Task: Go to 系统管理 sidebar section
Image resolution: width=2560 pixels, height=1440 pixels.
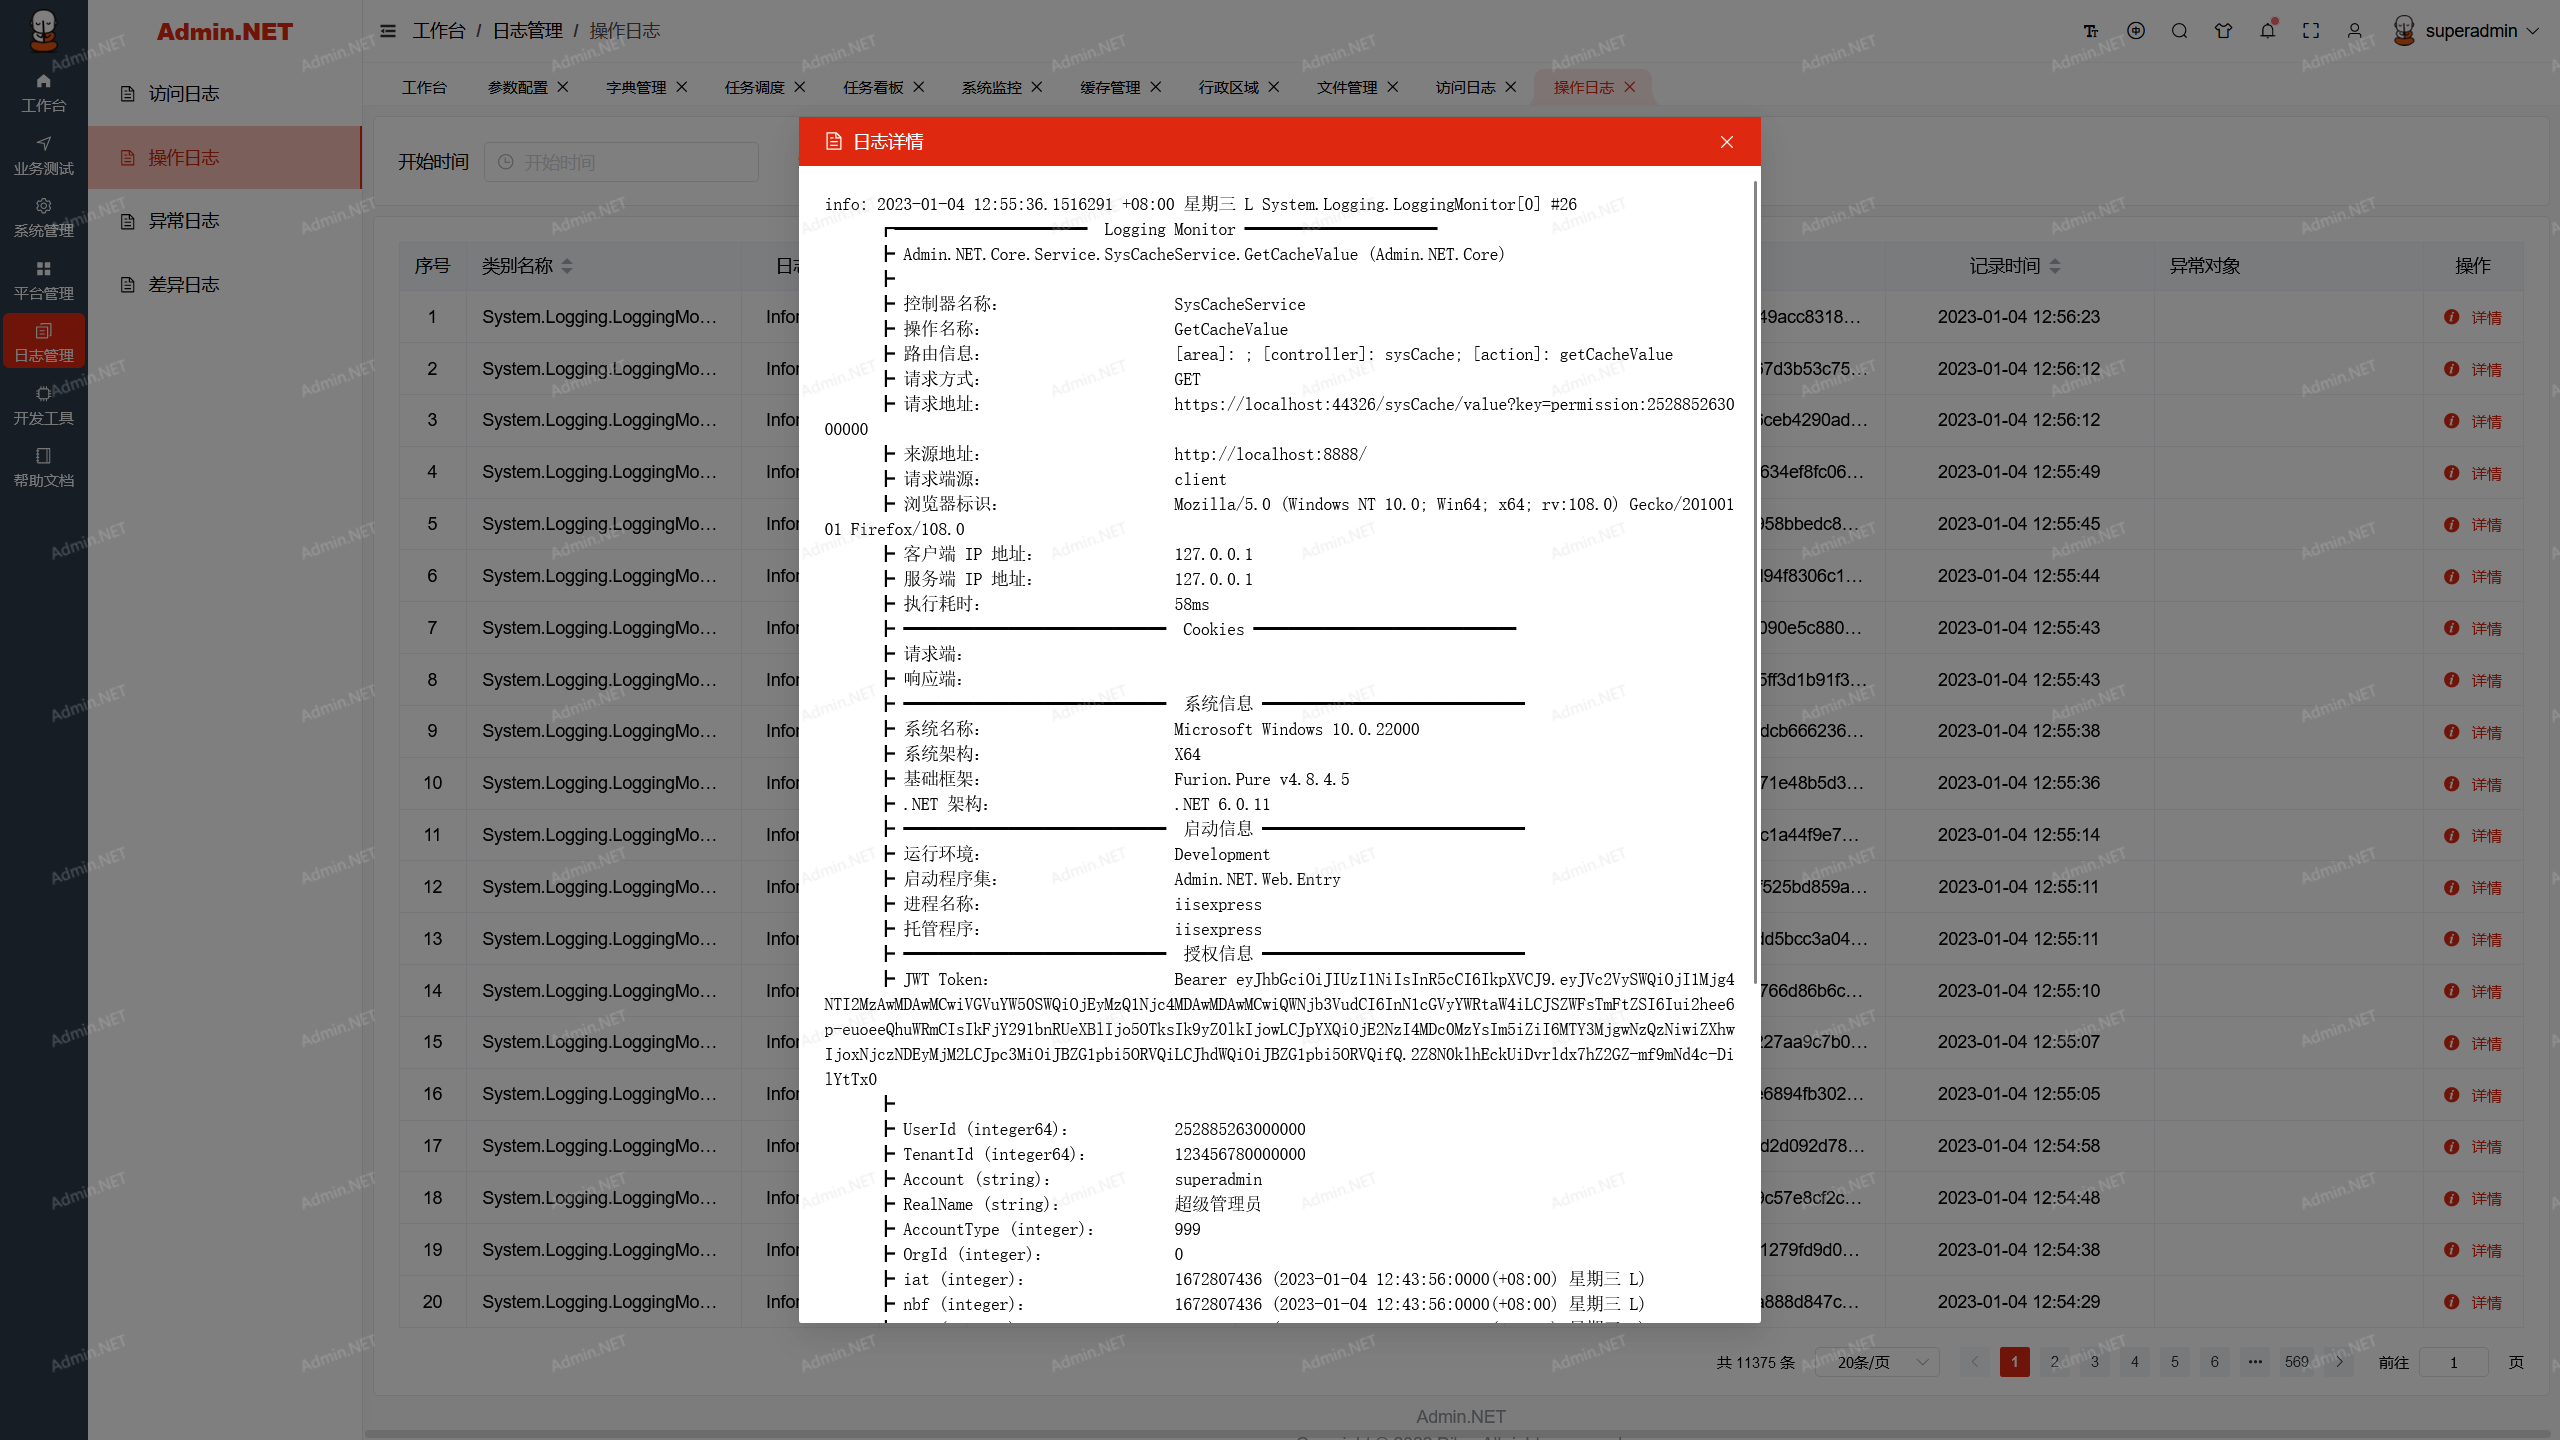Action: pos(43,217)
